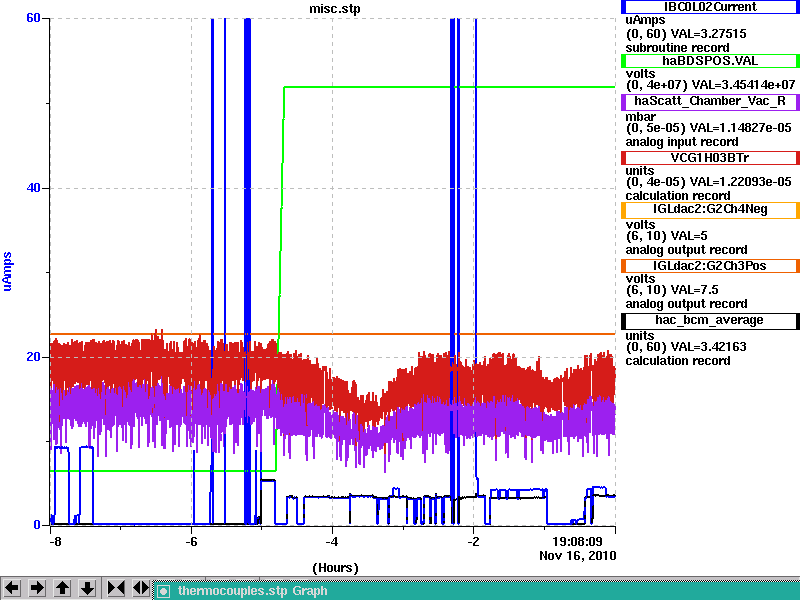Click the -6 hours axis label

tap(191, 542)
